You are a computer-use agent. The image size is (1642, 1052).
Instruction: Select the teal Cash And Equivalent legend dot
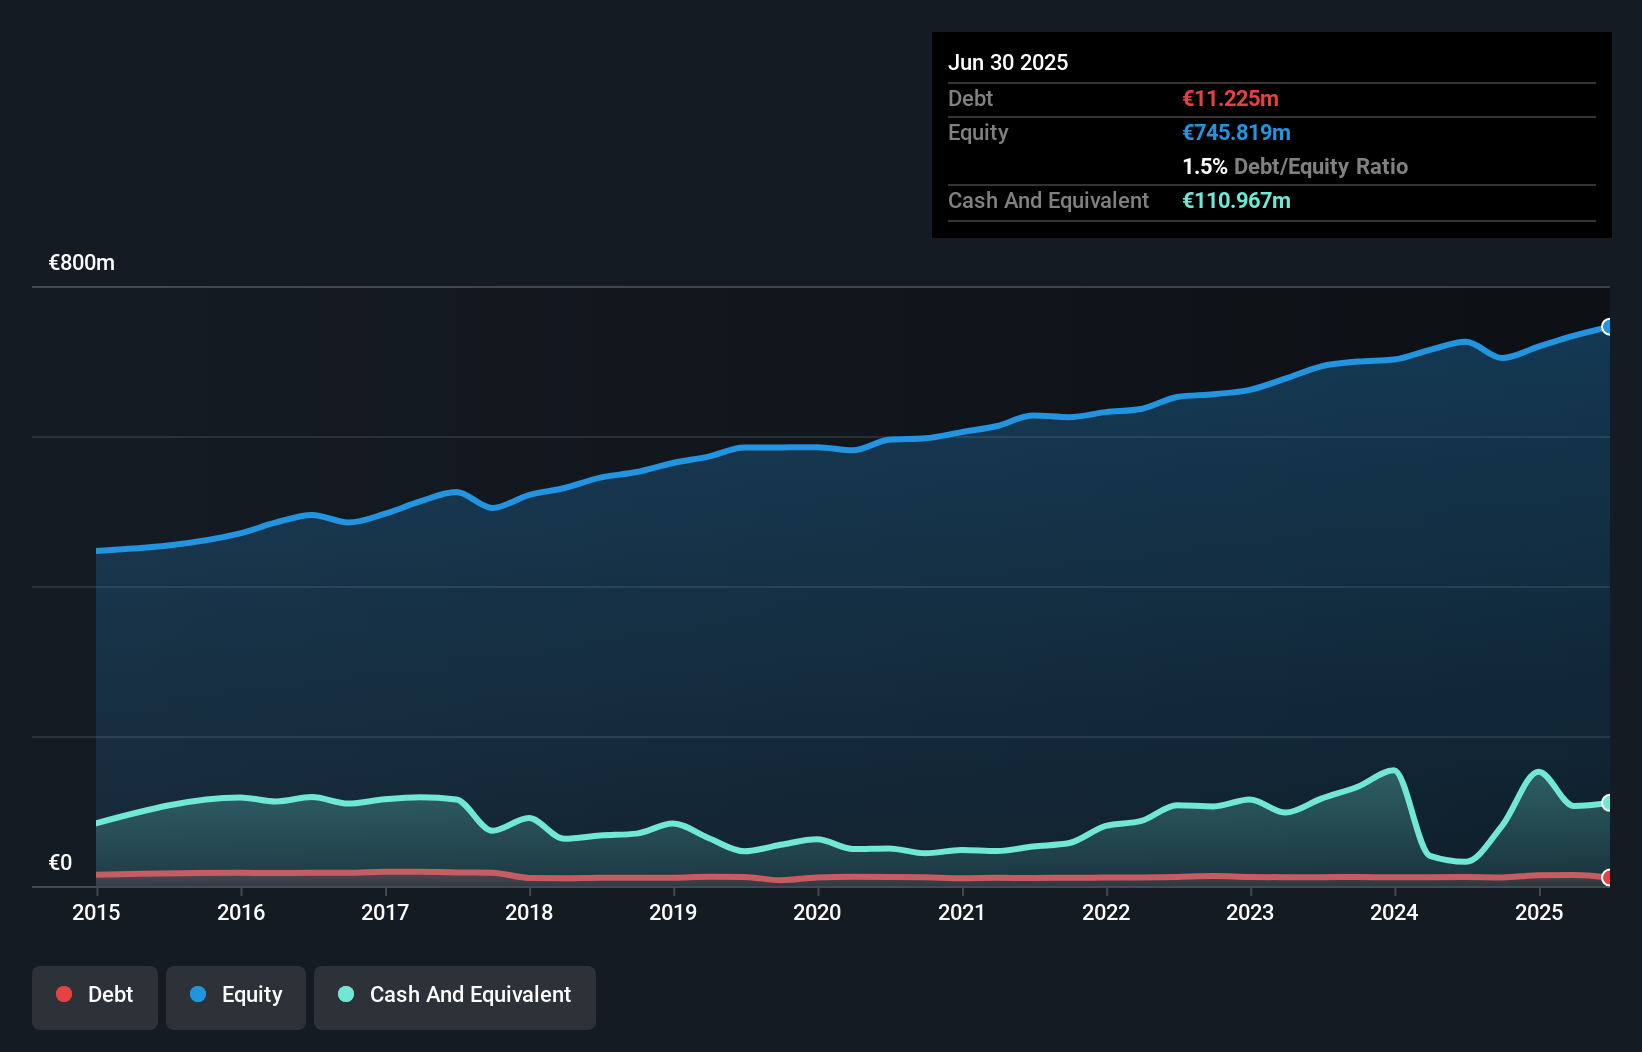[x=345, y=995]
